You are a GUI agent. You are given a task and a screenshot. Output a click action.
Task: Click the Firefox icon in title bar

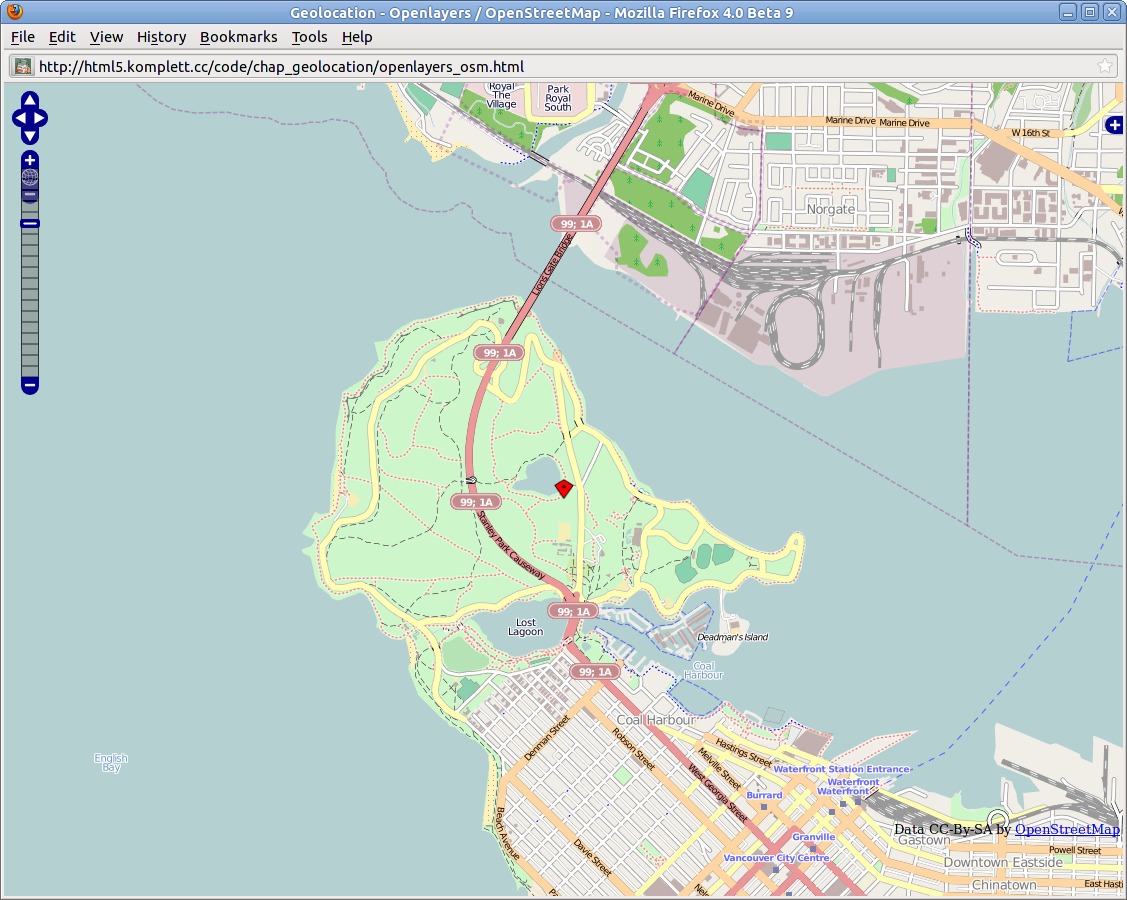tap(13, 12)
